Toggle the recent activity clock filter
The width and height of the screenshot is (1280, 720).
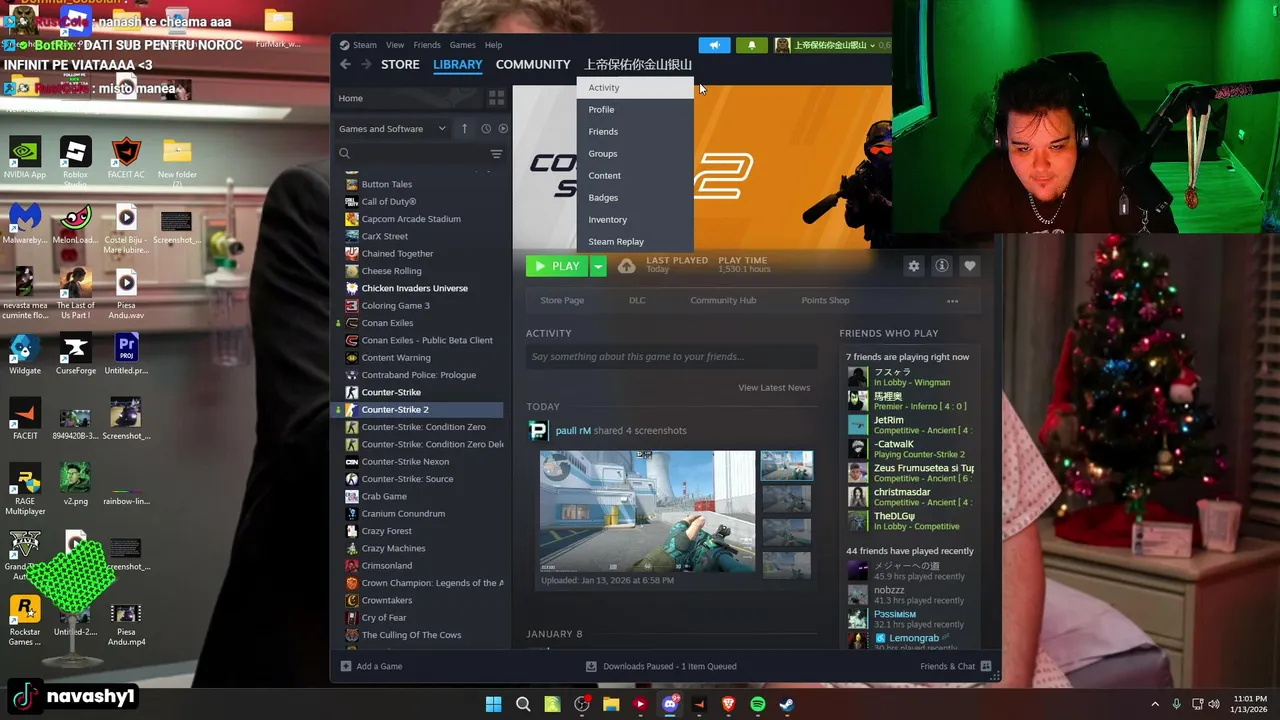[x=486, y=129]
